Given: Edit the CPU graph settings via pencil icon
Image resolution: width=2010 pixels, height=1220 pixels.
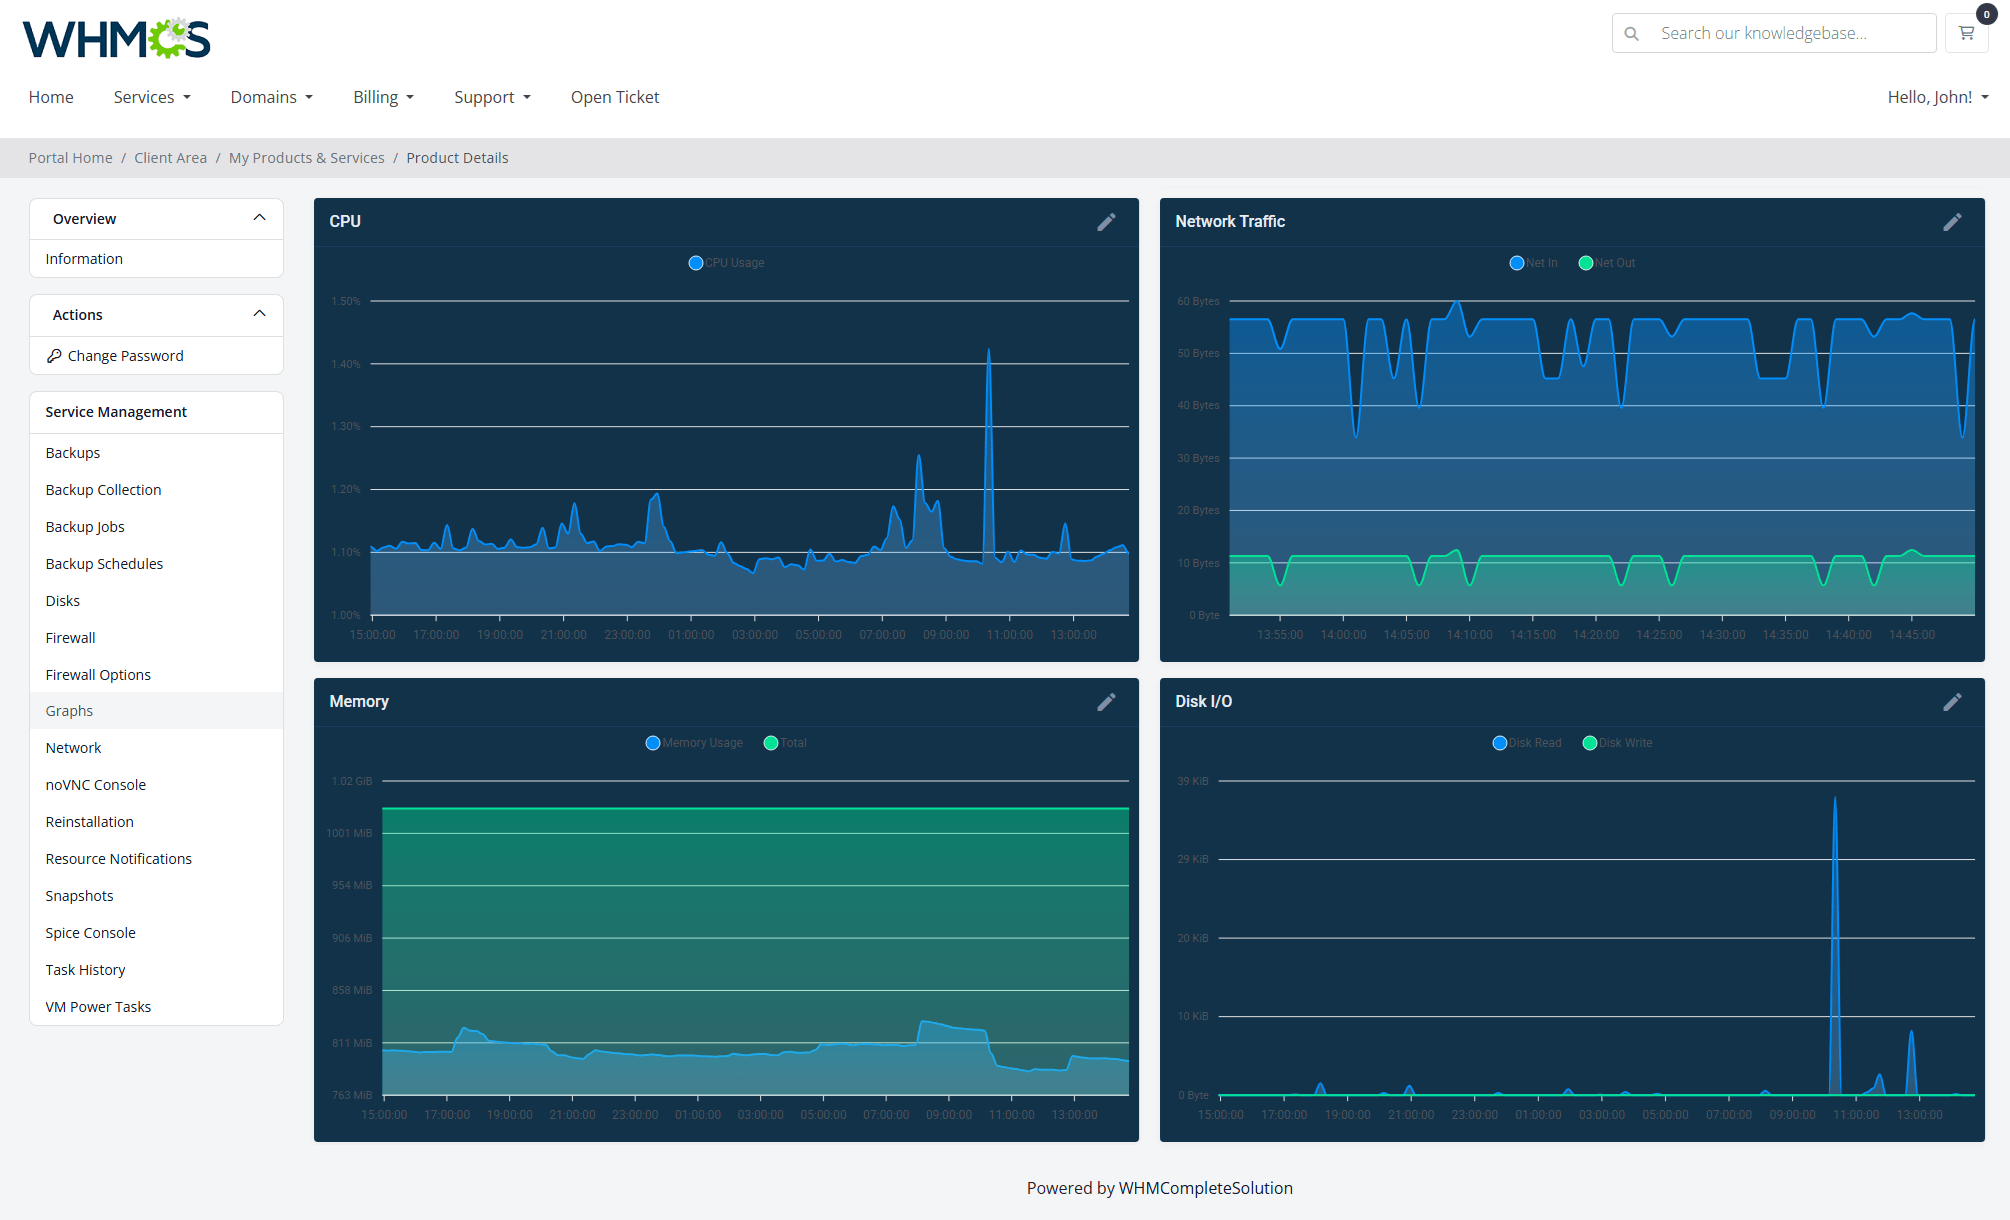Looking at the screenshot, I should coord(1107,222).
